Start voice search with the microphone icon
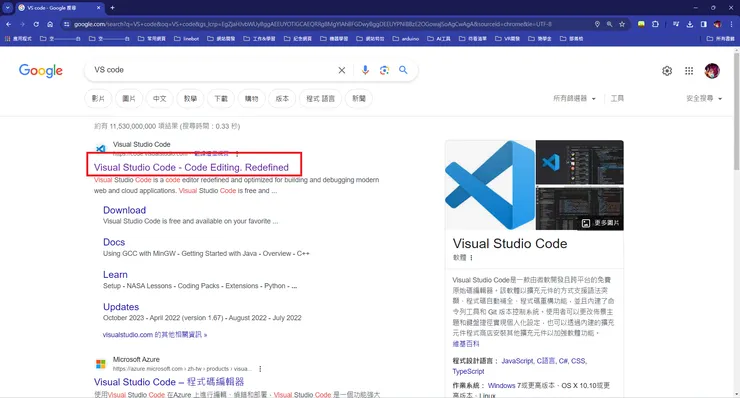This screenshot has height=398, width=740. click(365, 70)
